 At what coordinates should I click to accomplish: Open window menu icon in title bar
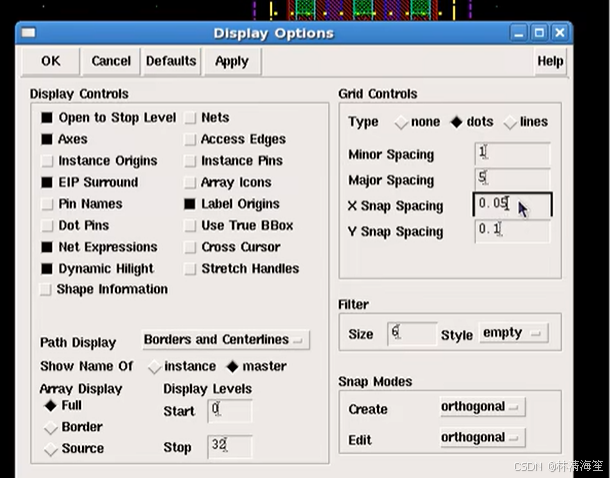click(x=28, y=33)
